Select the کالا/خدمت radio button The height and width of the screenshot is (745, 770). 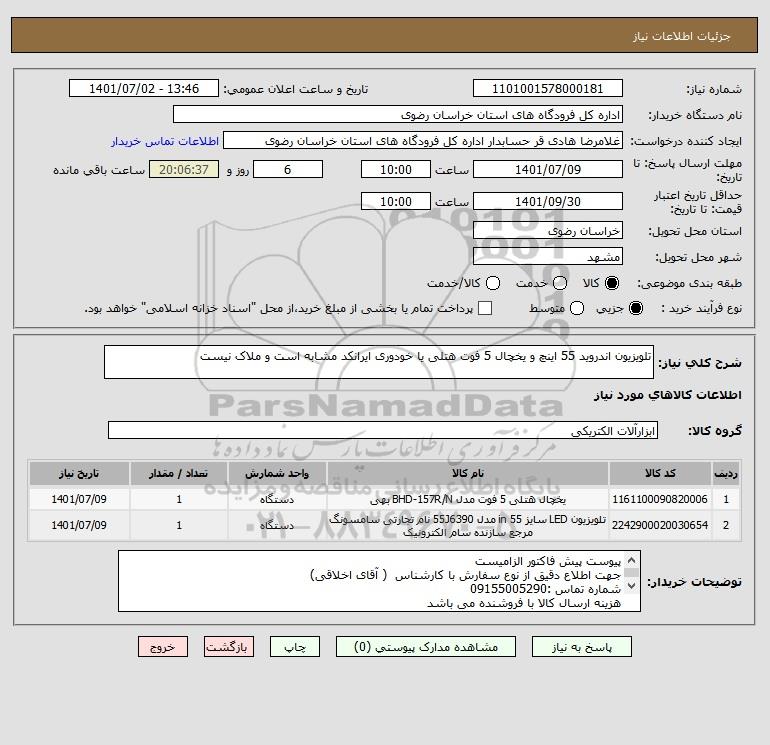pyautogui.click(x=493, y=283)
